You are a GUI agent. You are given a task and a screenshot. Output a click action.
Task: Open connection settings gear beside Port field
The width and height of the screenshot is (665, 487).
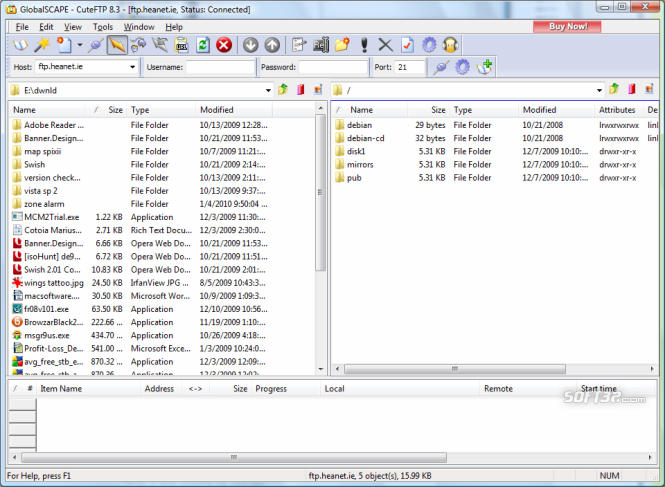462,67
